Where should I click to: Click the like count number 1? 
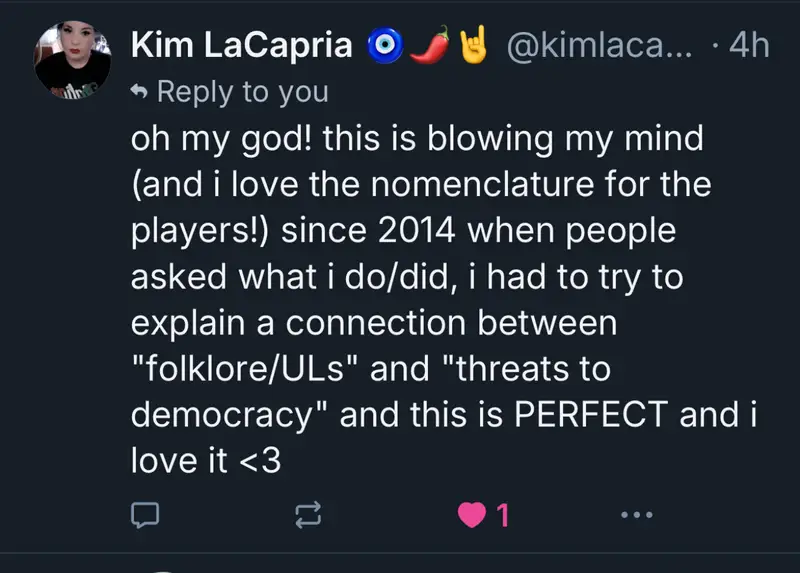[x=503, y=516]
